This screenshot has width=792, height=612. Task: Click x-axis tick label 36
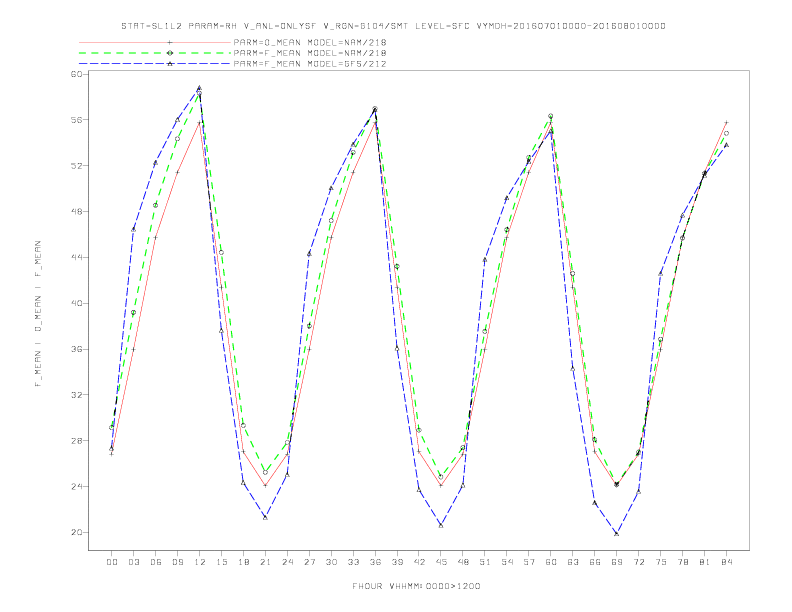coord(375,562)
